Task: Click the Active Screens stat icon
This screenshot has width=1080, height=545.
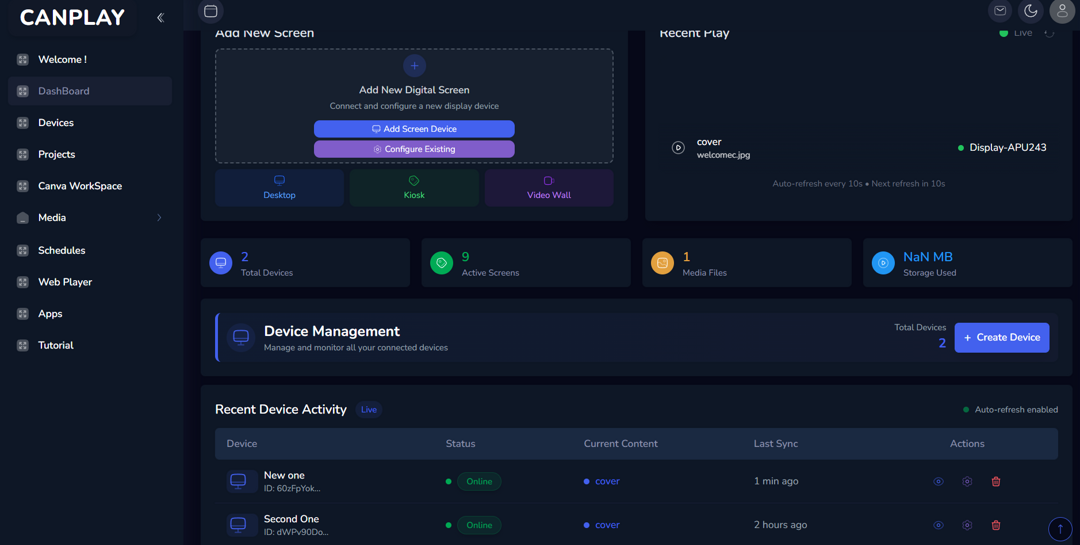Action: click(x=442, y=263)
